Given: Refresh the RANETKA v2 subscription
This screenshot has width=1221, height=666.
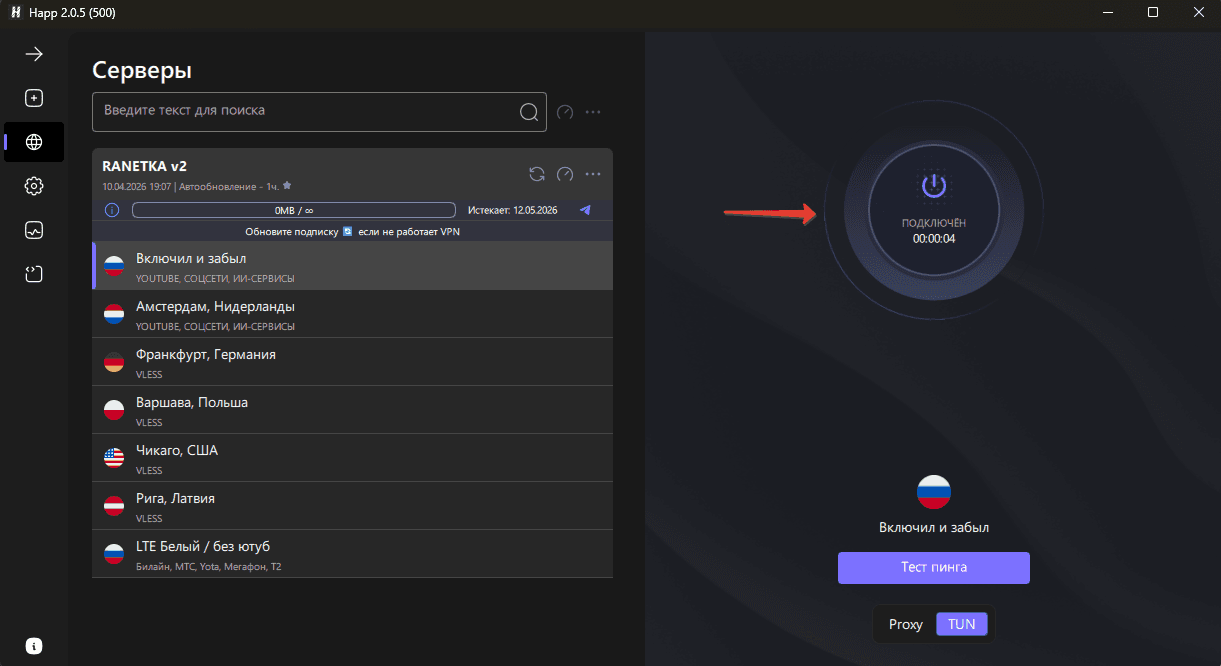Looking at the screenshot, I should 537,174.
